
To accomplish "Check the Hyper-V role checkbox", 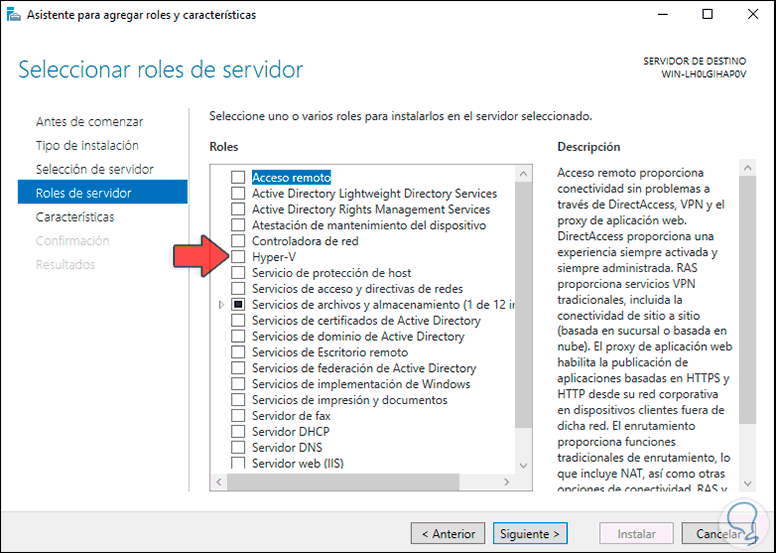I will (x=238, y=257).
